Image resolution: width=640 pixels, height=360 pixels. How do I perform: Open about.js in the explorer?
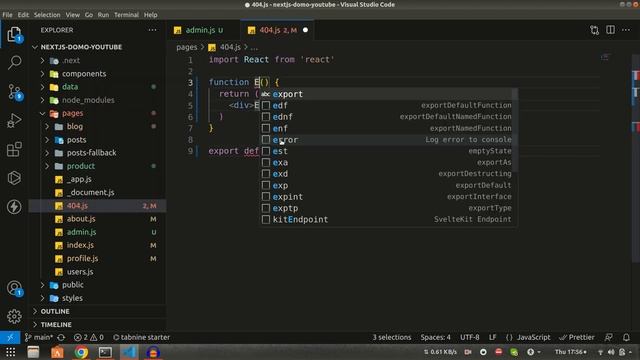pyautogui.click(x=97, y=219)
